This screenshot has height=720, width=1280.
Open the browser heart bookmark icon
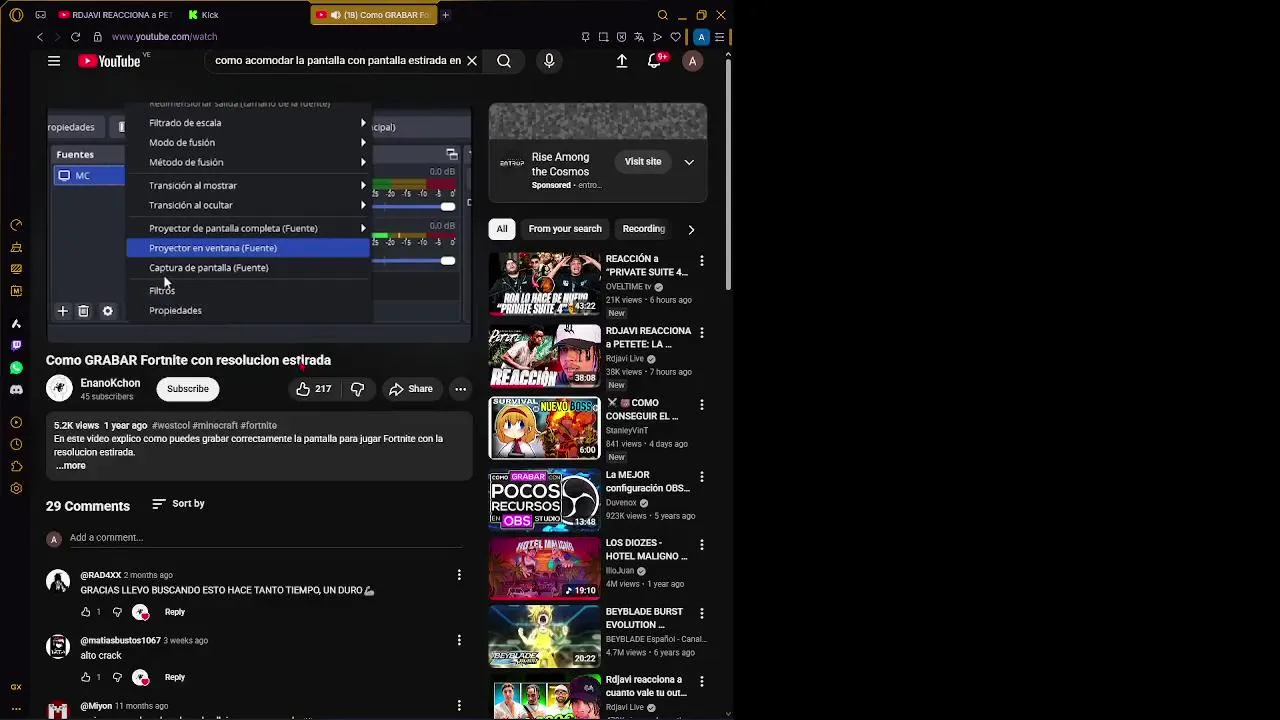tap(675, 37)
